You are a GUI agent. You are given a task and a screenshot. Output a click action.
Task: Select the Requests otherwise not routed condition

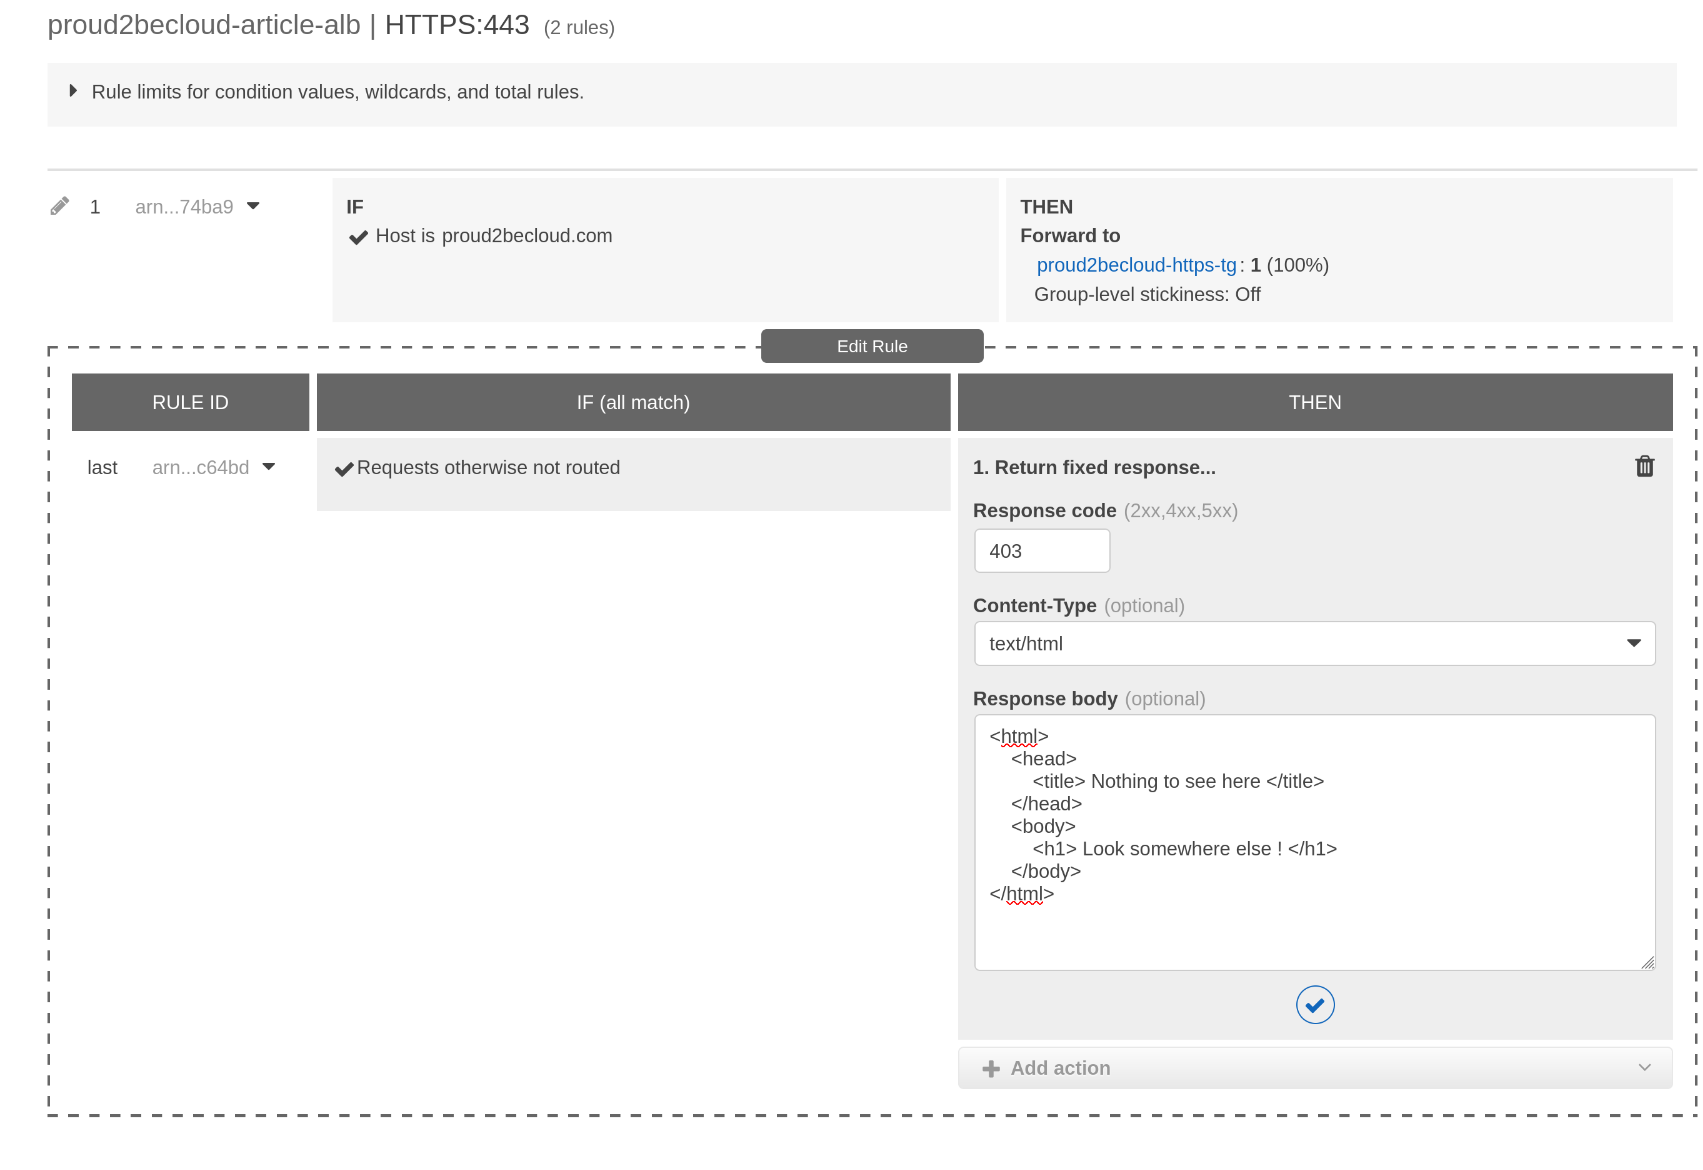coord(488,468)
